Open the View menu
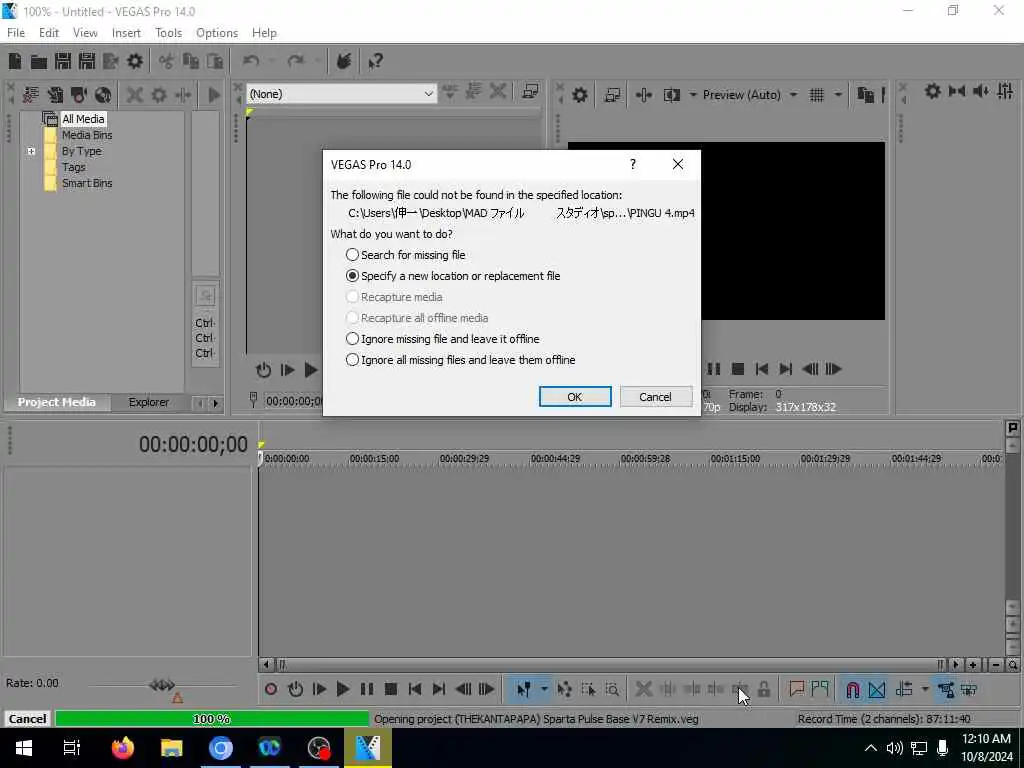The image size is (1024, 768). pyautogui.click(x=85, y=33)
